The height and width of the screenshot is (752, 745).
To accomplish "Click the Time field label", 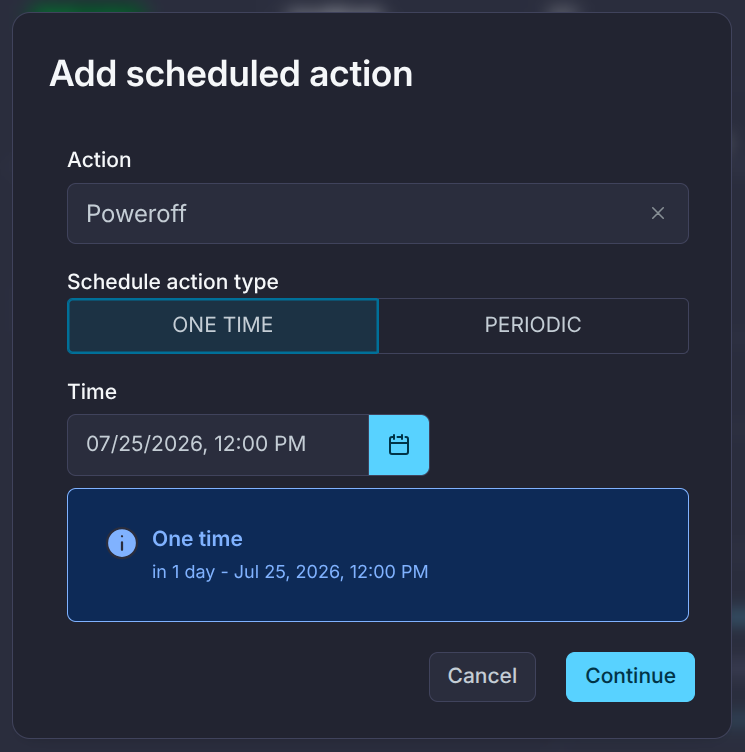I will click(92, 392).
